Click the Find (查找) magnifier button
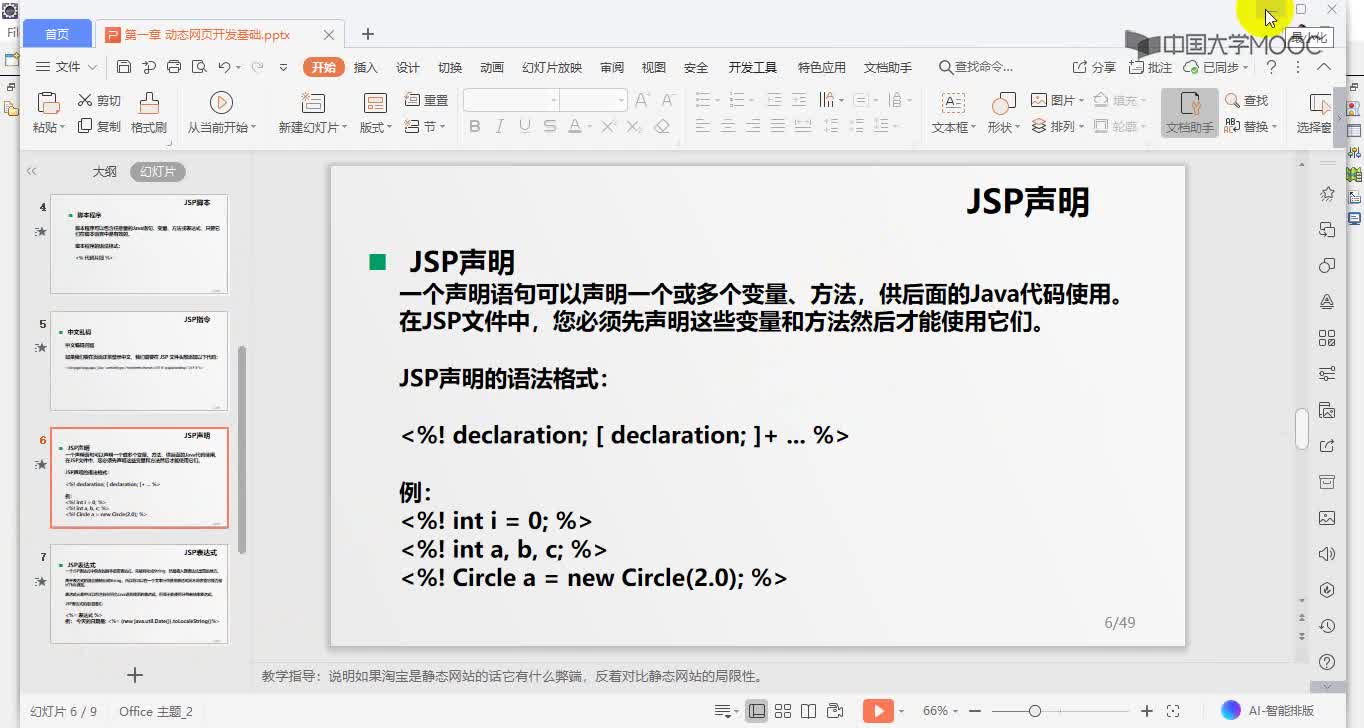Image resolution: width=1364 pixels, height=728 pixels. tap(1247, 101)
